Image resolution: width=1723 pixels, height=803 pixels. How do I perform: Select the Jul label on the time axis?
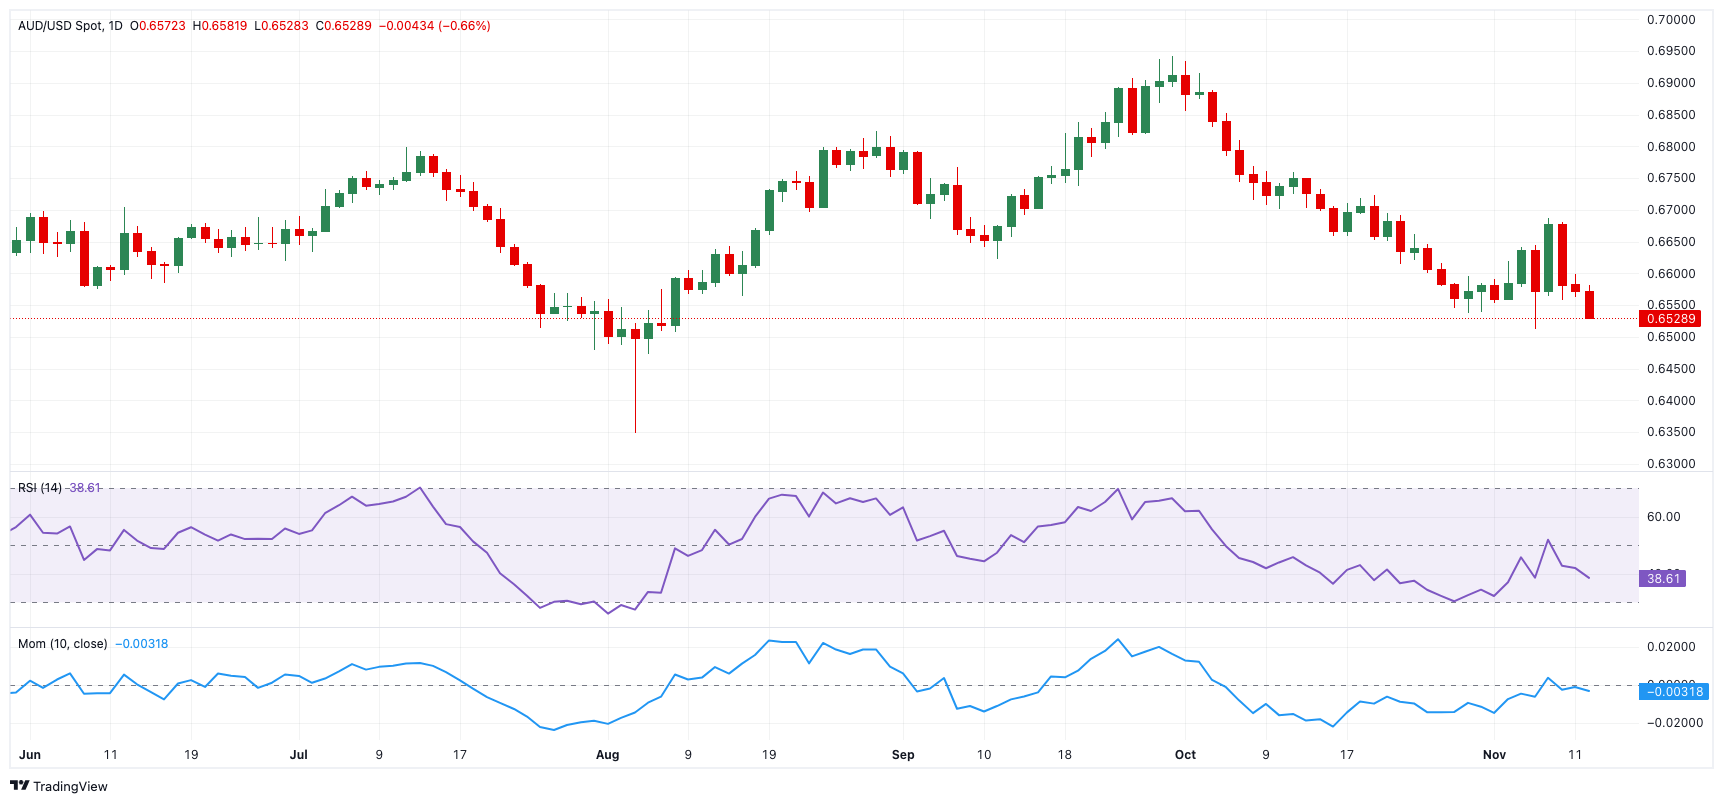coord(298,755)
